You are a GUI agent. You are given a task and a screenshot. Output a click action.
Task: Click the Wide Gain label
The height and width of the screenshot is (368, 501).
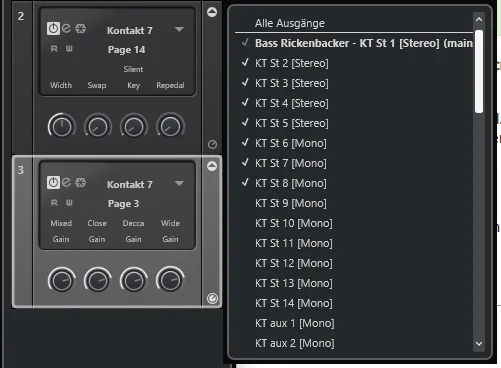[170, 231]
